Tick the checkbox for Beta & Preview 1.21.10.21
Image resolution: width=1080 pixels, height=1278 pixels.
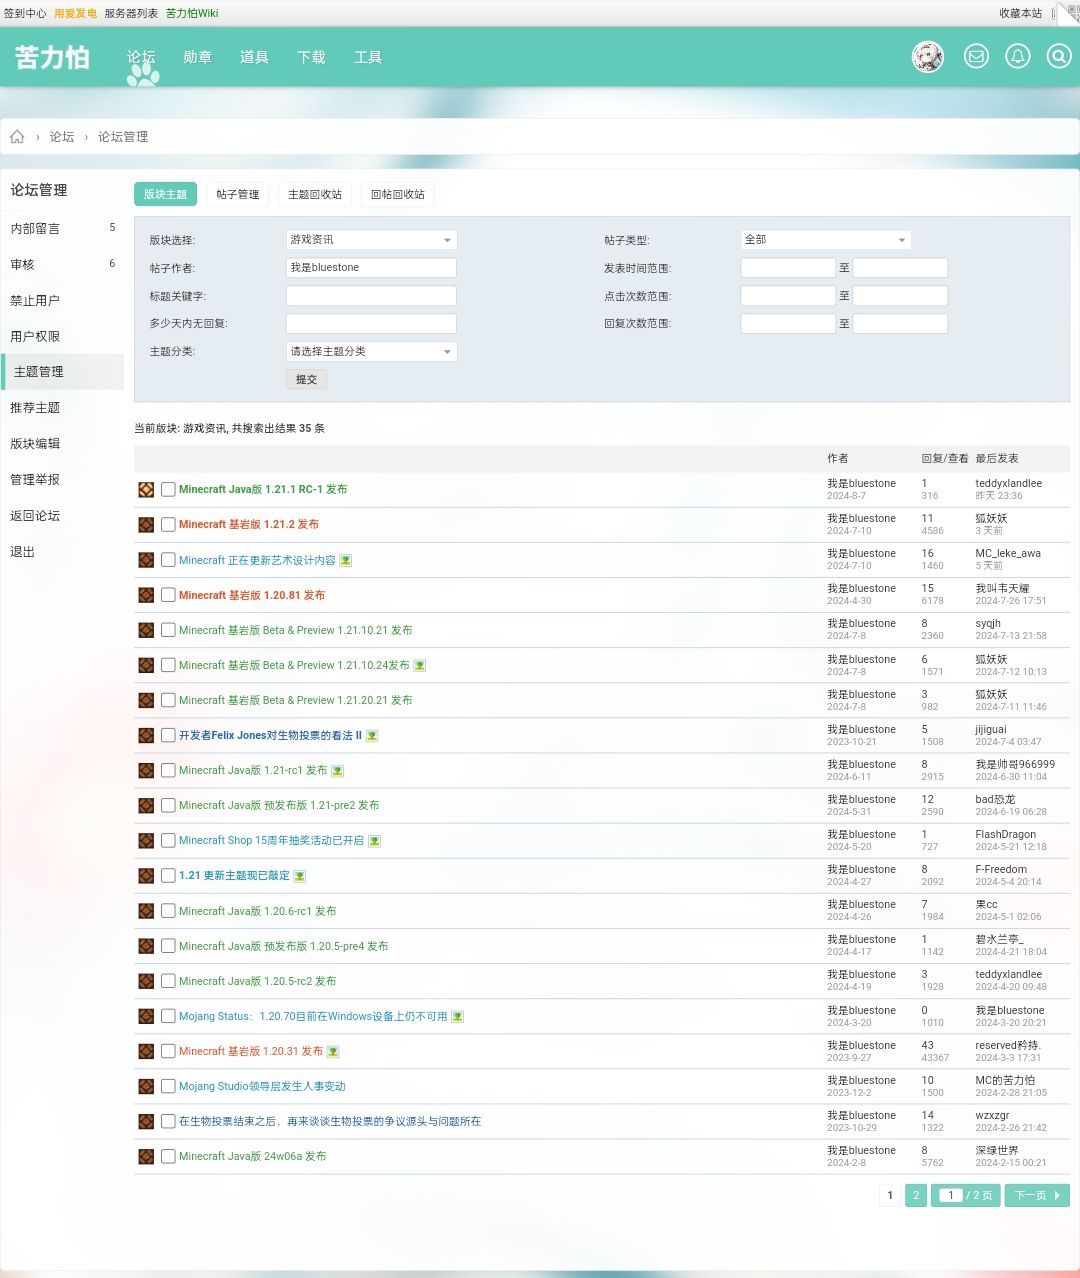168,630
